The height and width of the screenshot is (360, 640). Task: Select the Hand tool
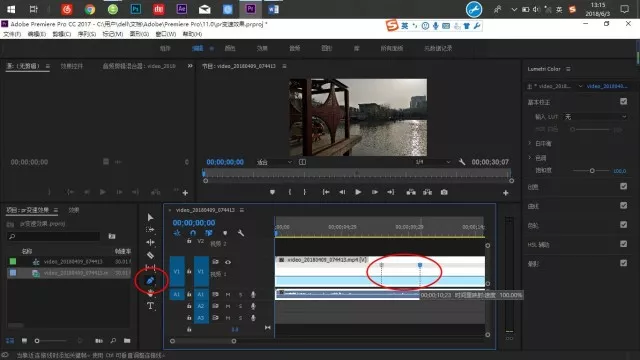pos(150,293)
